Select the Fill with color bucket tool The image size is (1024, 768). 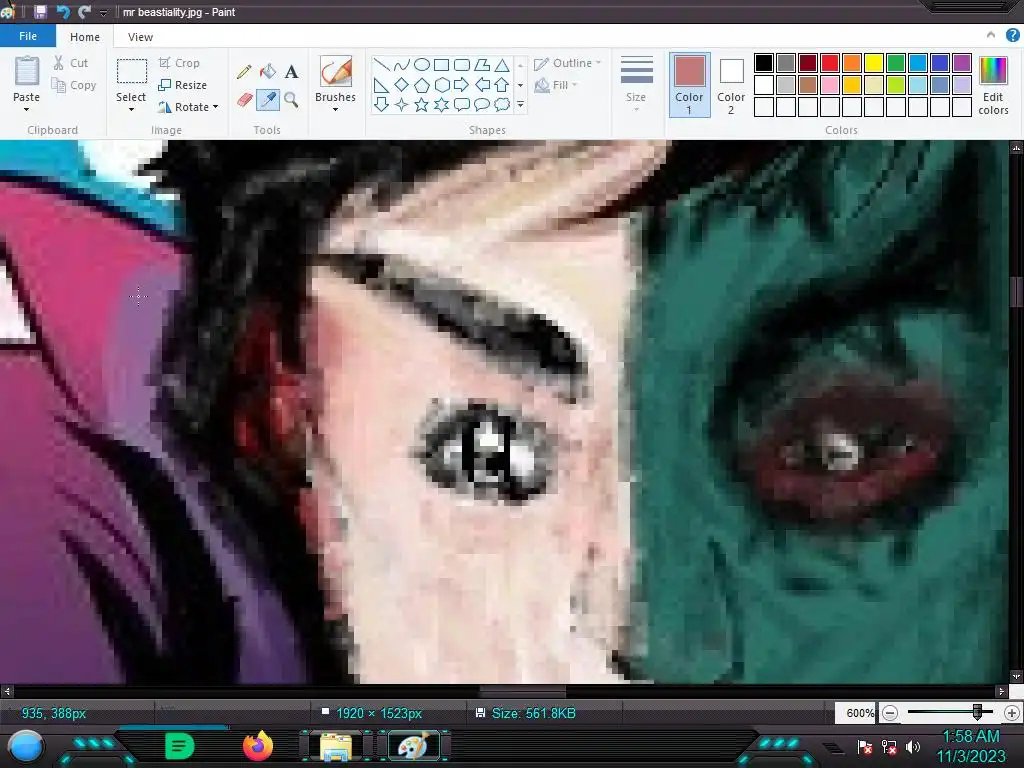click(268, 71)
